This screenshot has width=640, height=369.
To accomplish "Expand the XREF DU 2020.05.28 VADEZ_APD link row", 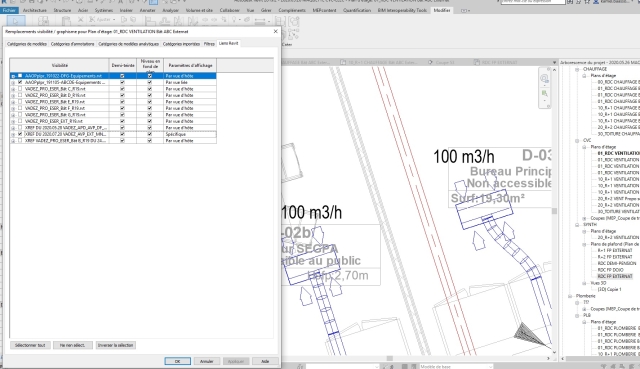I will [x=13, y=128].
